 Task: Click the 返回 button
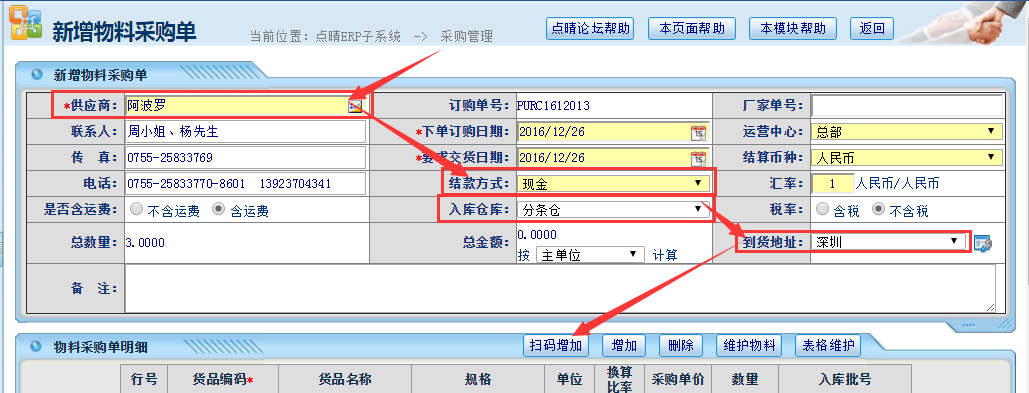(x=872, y=28)
